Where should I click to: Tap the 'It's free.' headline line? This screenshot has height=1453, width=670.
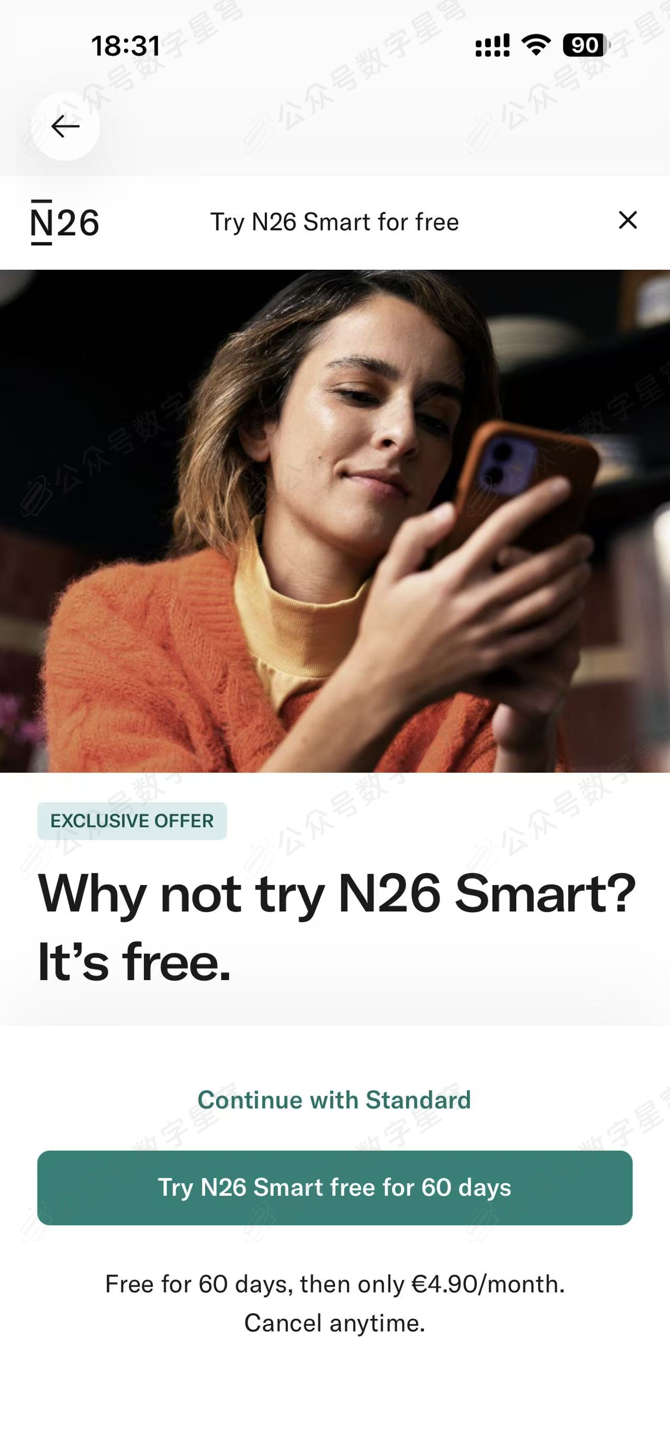(x=134, y=963)
